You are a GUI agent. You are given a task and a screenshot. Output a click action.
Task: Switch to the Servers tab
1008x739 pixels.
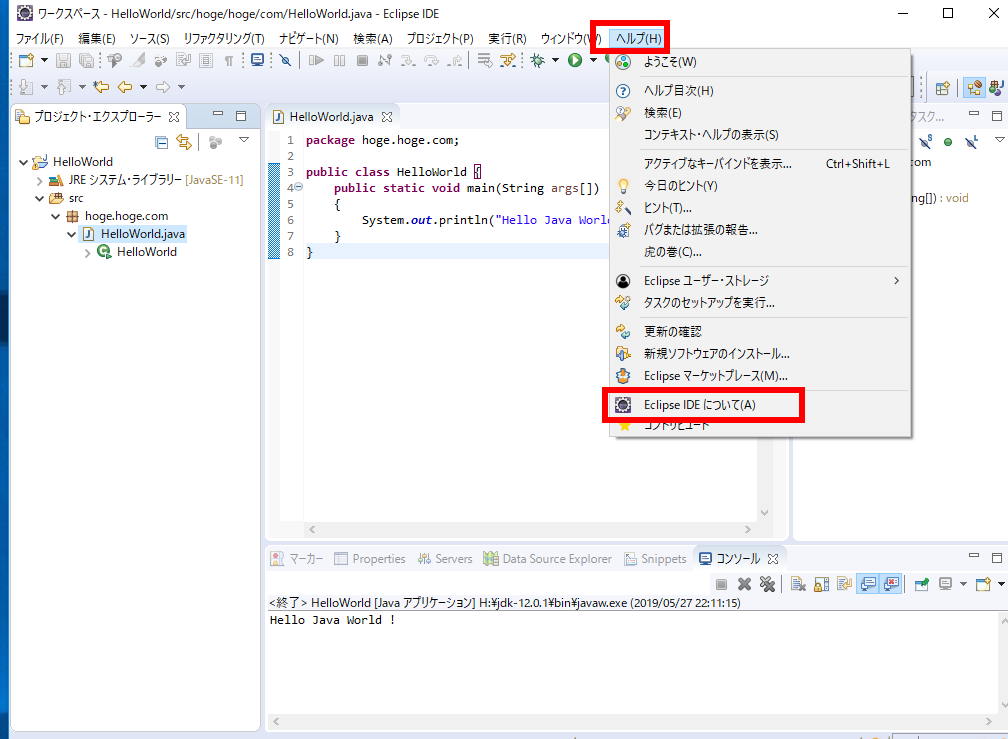[x=445, y=559]
